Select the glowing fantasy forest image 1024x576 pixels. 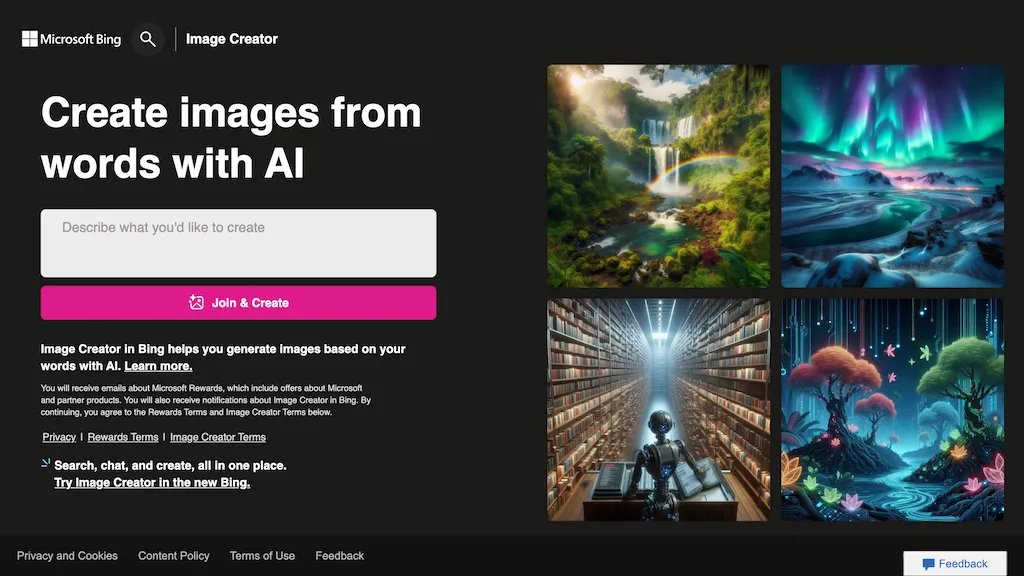(892, 409)
